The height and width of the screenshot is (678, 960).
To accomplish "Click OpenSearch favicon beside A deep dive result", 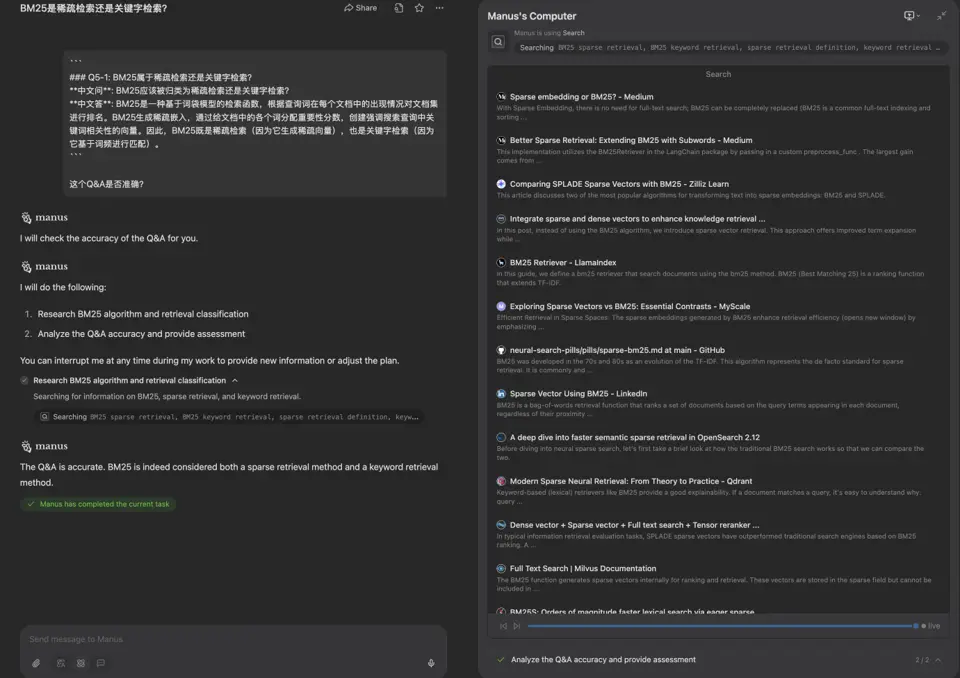I will click(x=501, y=437).
